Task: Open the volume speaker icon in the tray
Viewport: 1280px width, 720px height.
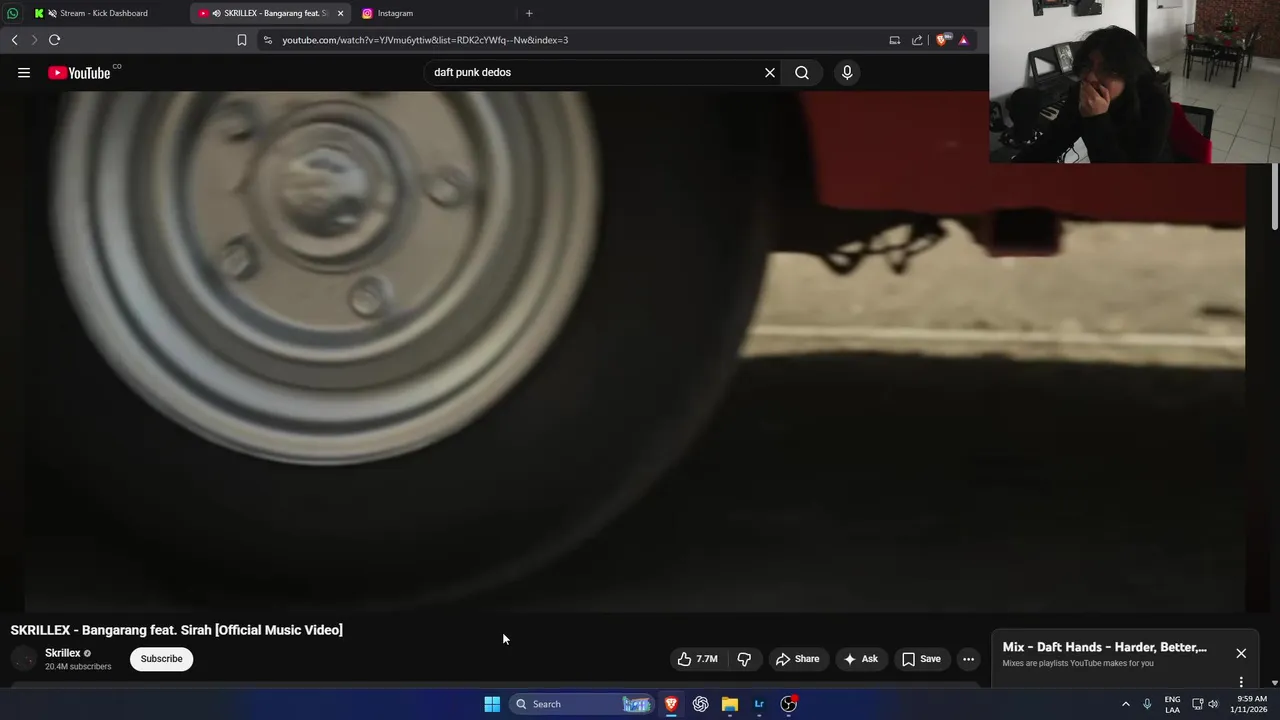Action: [x=1214, y=704]
